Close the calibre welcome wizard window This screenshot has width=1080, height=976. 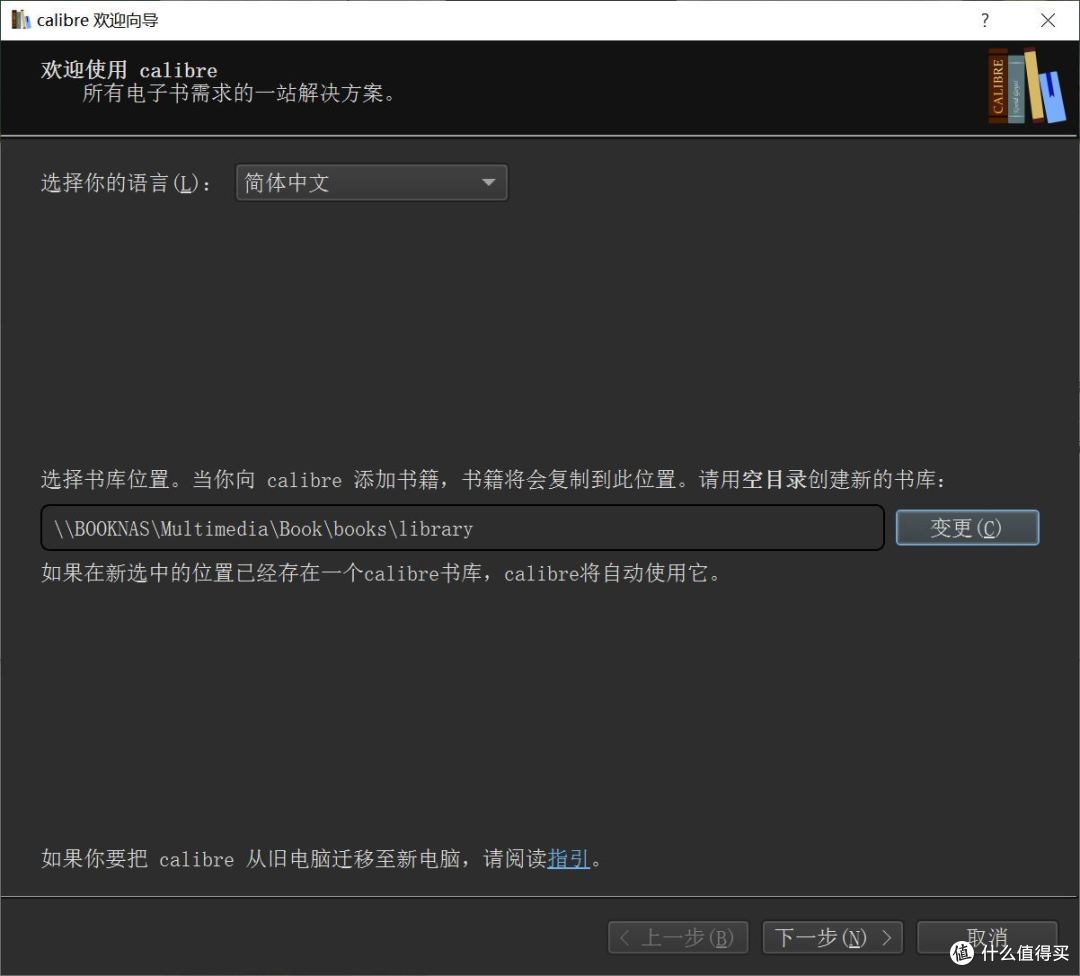tap(1048, 20)
